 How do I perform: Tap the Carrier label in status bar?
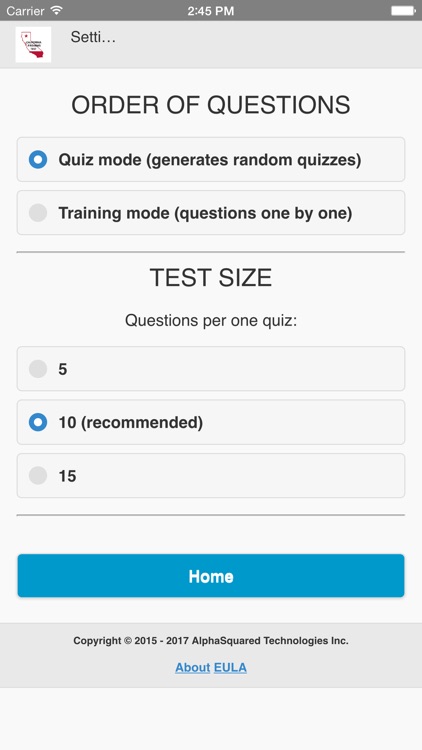25,11
